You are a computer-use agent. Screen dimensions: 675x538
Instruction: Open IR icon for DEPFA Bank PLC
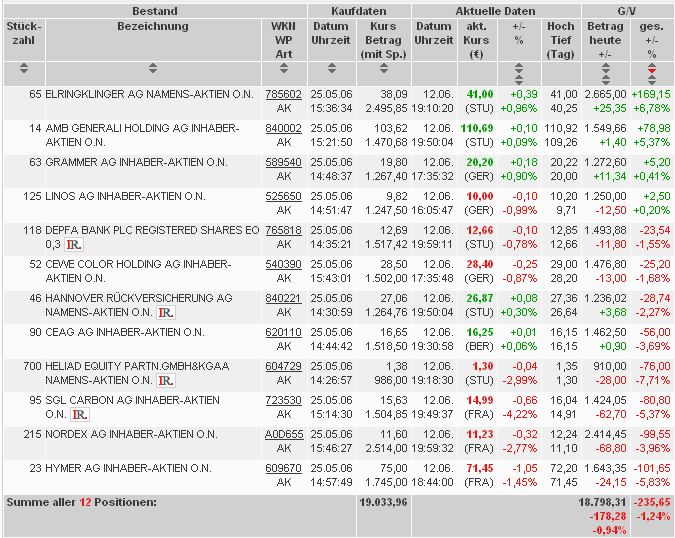[74, 245]
